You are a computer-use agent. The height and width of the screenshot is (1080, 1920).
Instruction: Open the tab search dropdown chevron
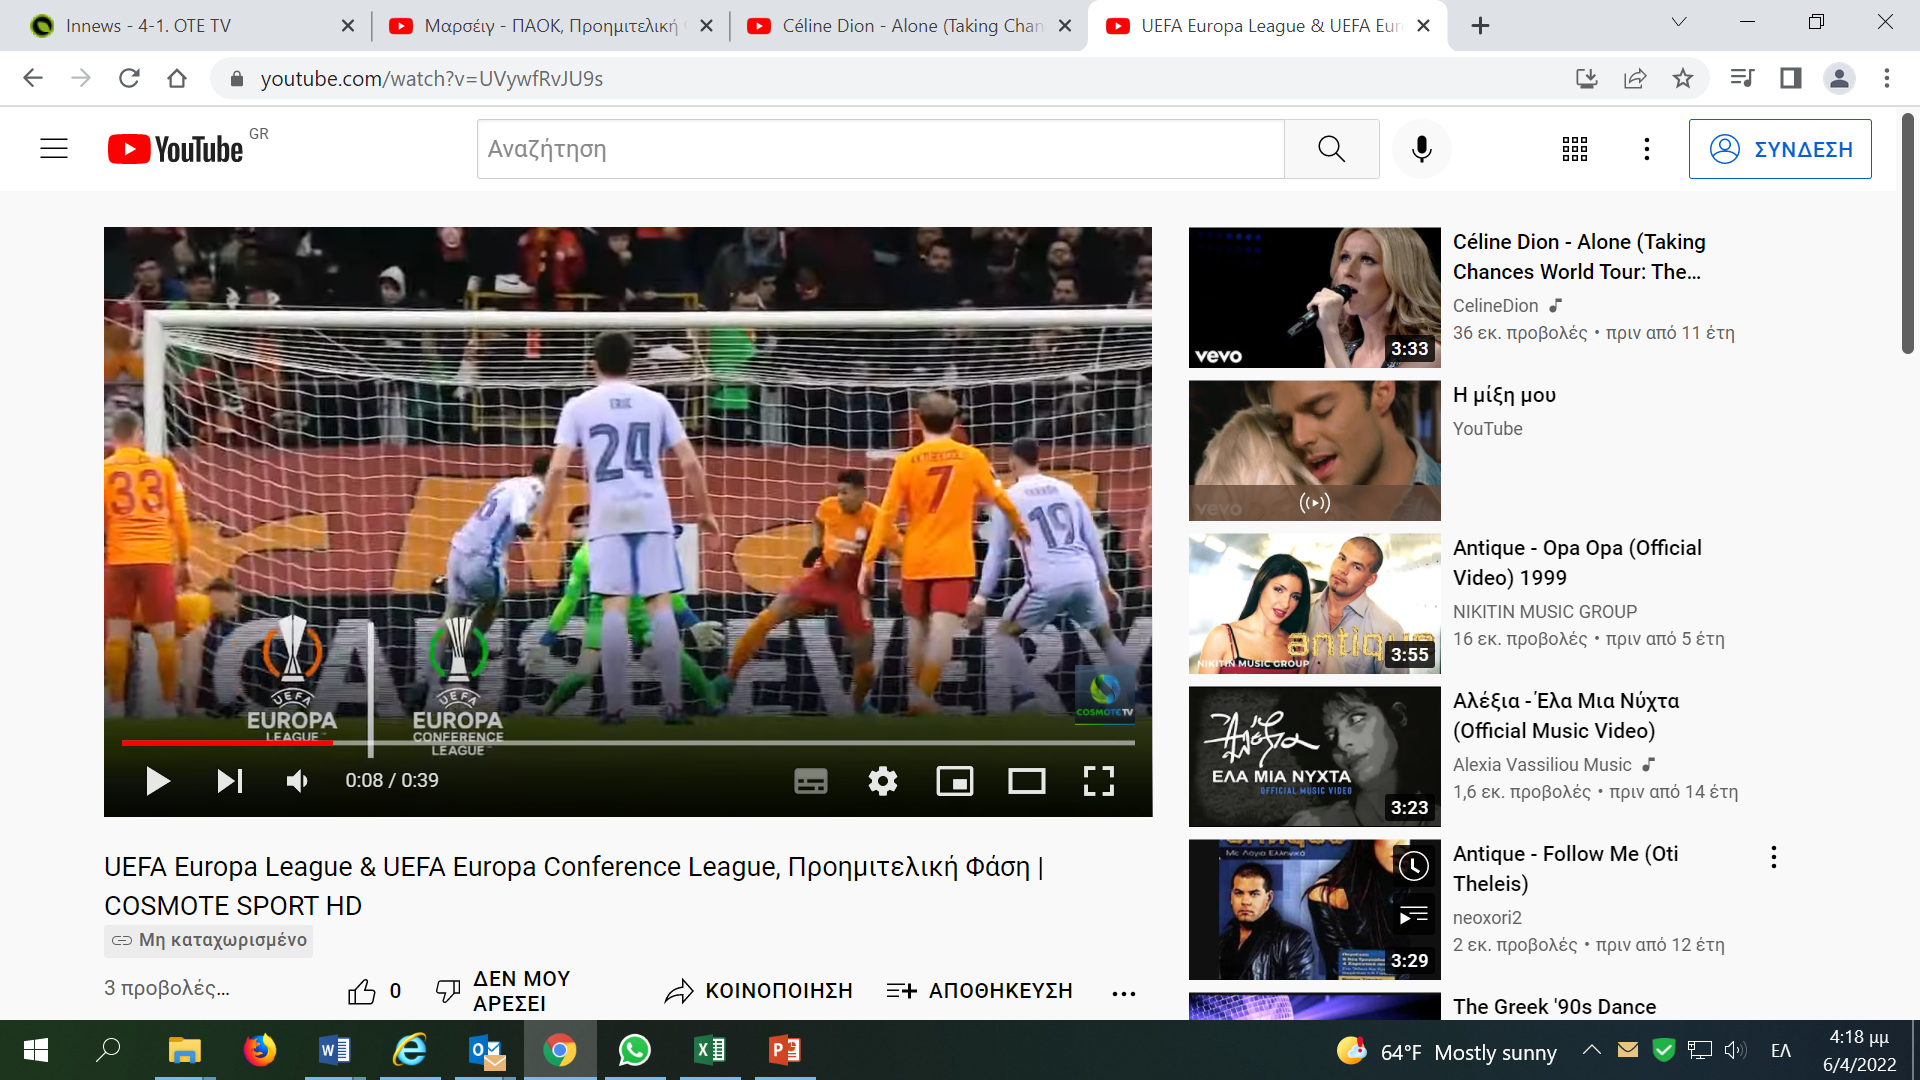(1679, 22)
